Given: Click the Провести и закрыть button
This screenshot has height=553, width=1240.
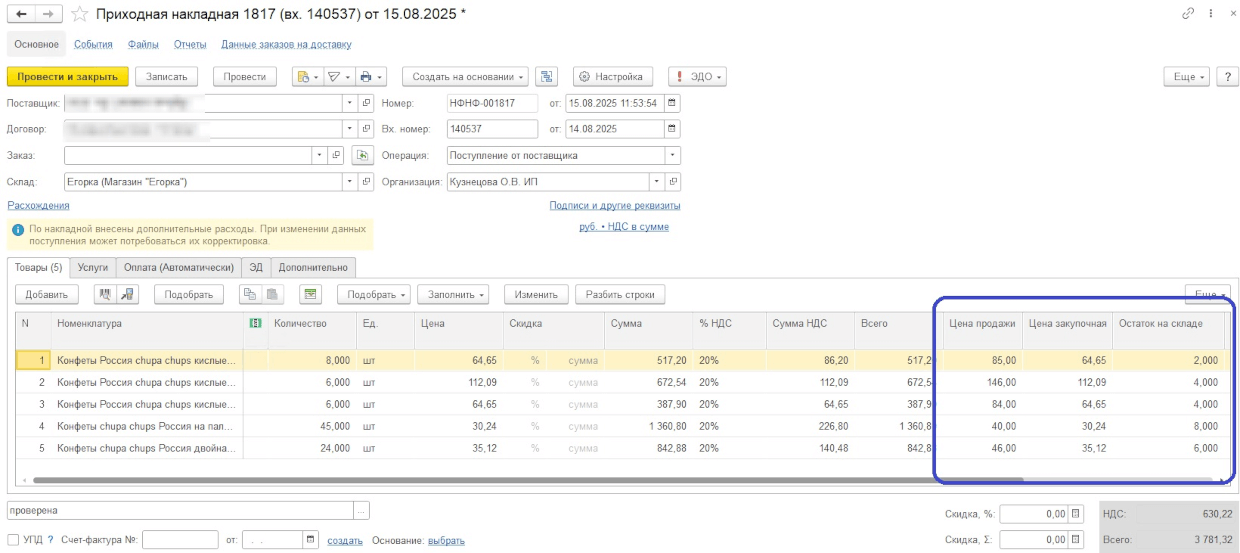Looking at the screenshot, I should click(67, 77).
